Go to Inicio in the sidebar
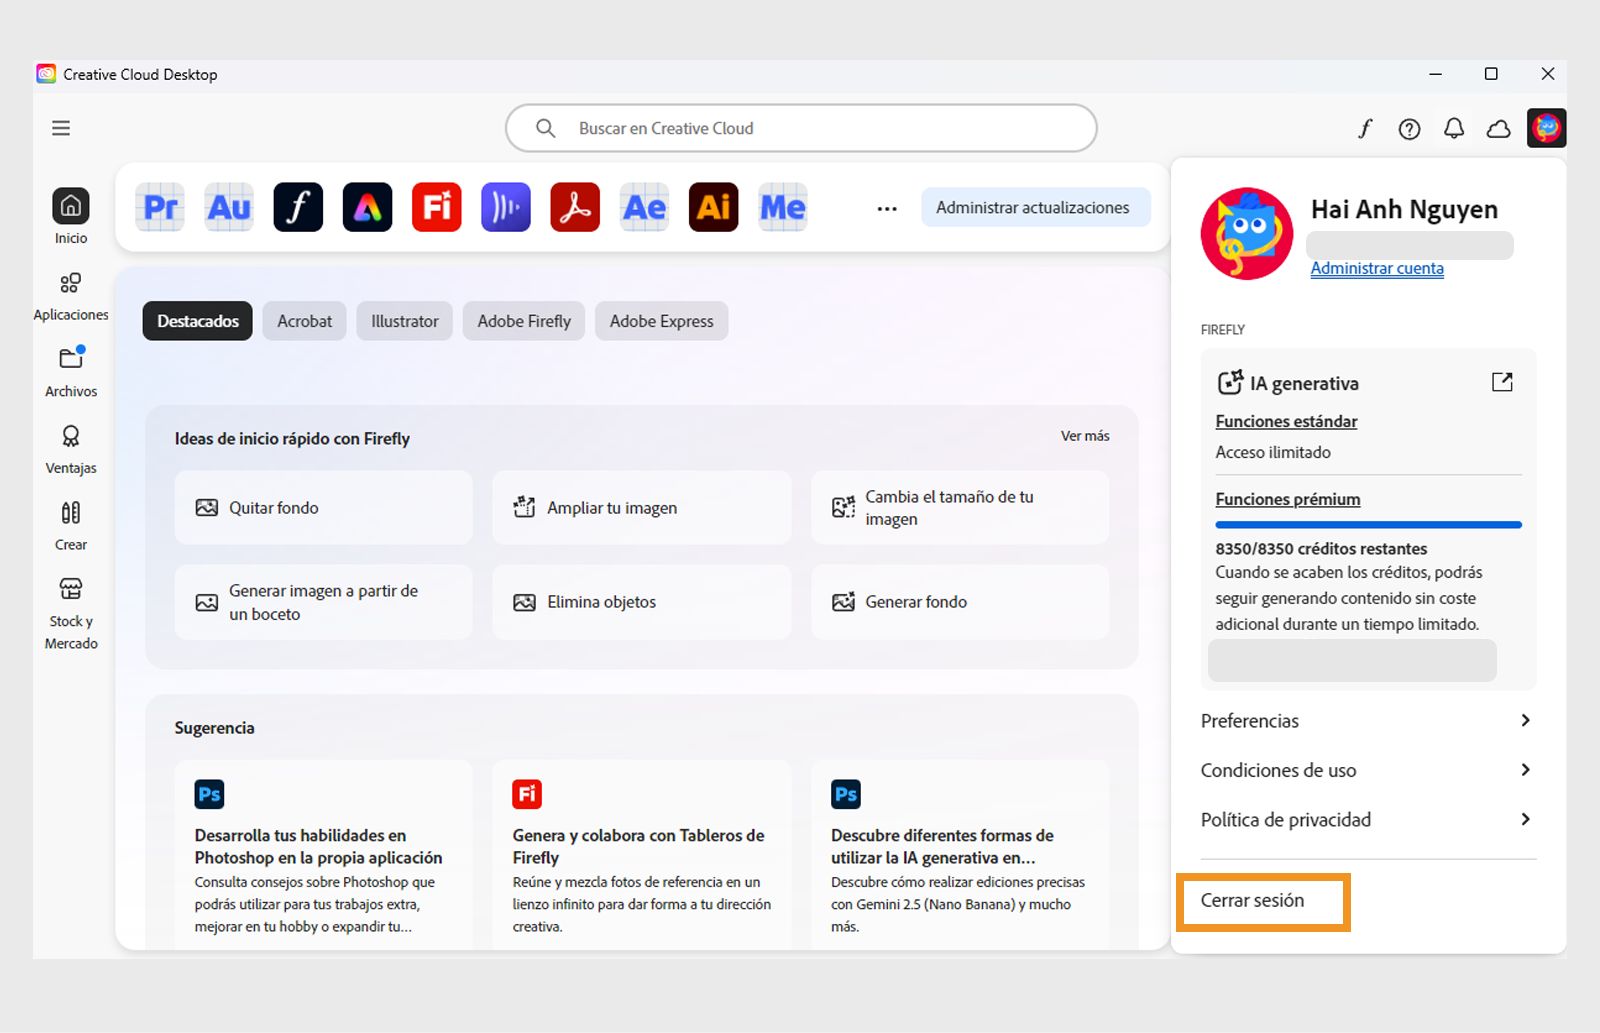This screenshot has width=1600, height=1033. click(71, 216)
